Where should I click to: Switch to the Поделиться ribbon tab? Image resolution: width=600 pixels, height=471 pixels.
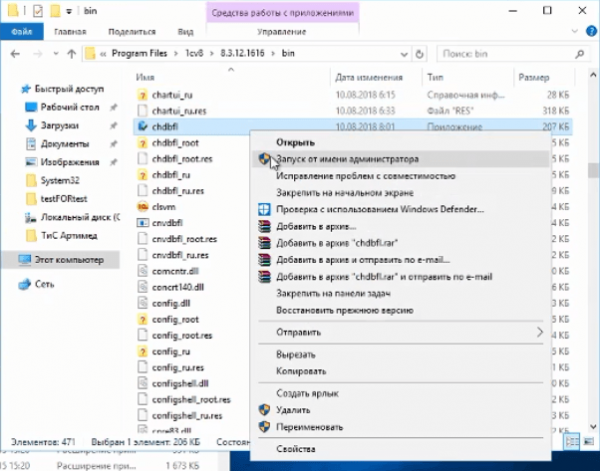pyautogui.click(x=132, y=32)
